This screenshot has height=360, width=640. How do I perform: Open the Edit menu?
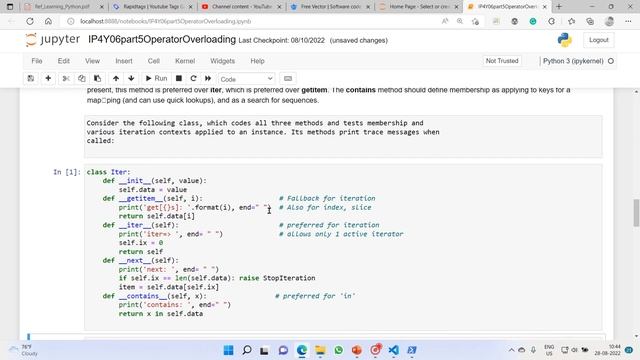coord(64,61)
